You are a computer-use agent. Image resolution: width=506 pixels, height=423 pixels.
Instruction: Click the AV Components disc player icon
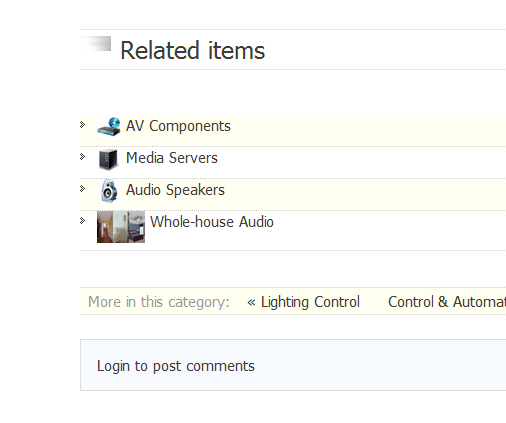[109, 127]
